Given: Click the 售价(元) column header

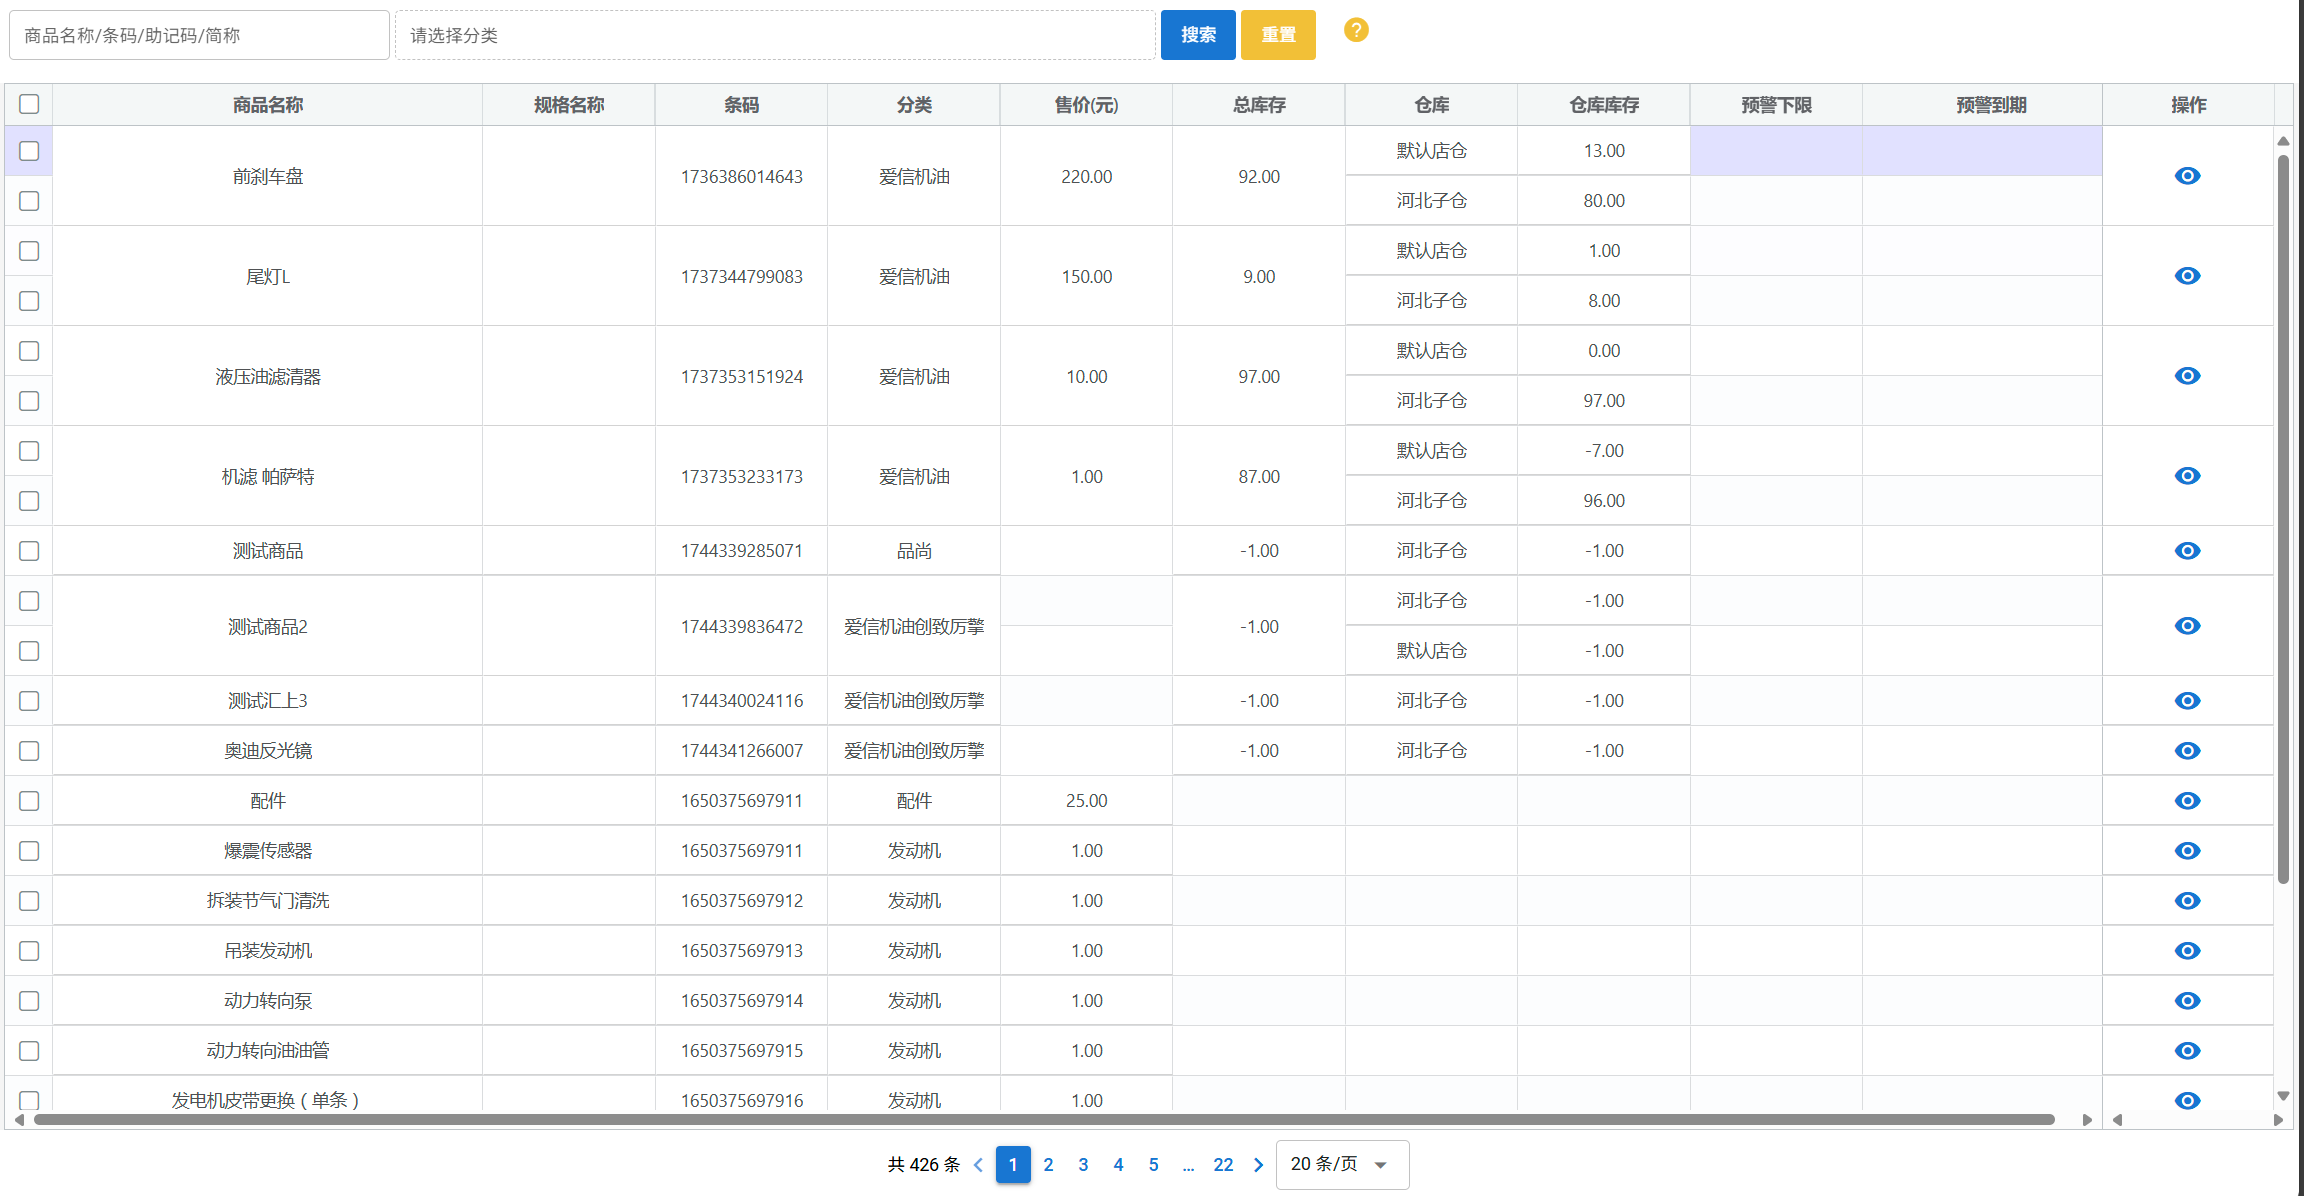Looking at the screenshot, I should (x=1086, y=105).
